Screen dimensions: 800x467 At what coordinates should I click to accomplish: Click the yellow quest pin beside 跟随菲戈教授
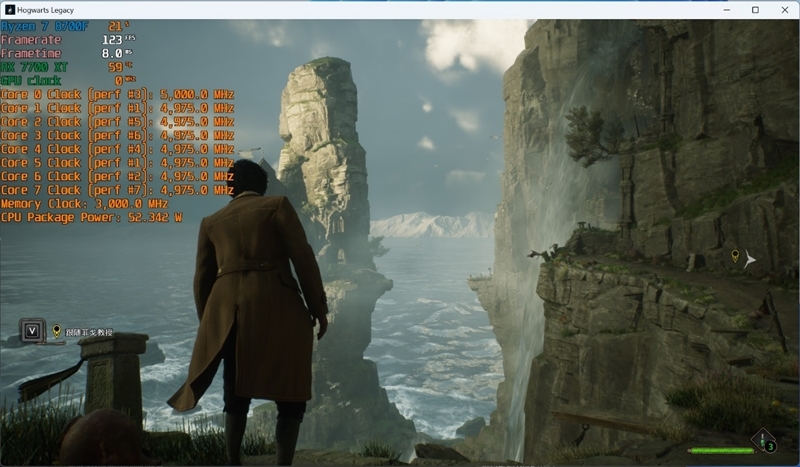click(x=57, y=332)
